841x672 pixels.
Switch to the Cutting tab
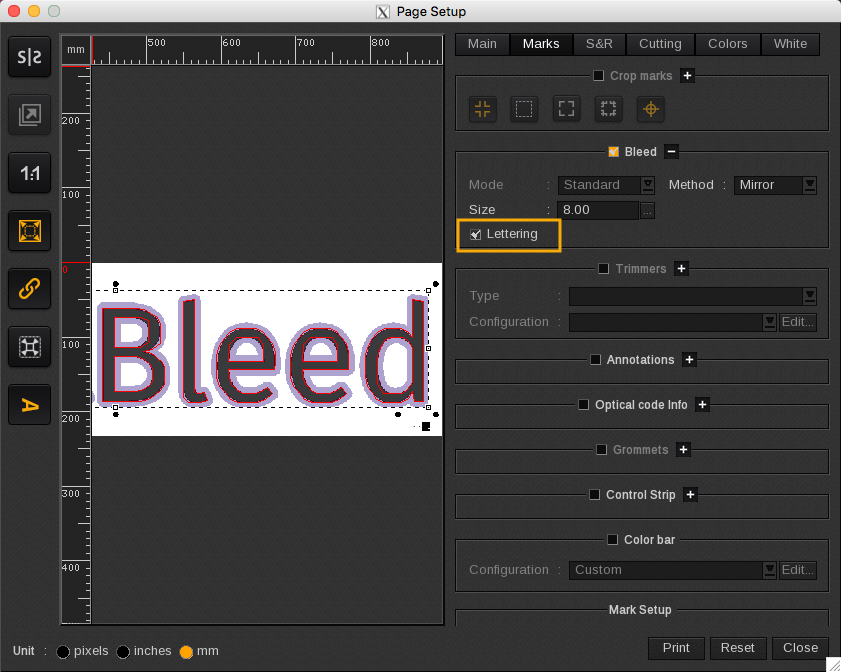(x=660, y=44)
